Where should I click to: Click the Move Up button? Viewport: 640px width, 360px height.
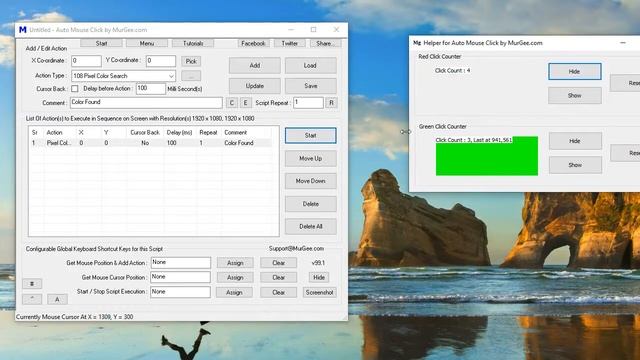[x=311, y=158]
